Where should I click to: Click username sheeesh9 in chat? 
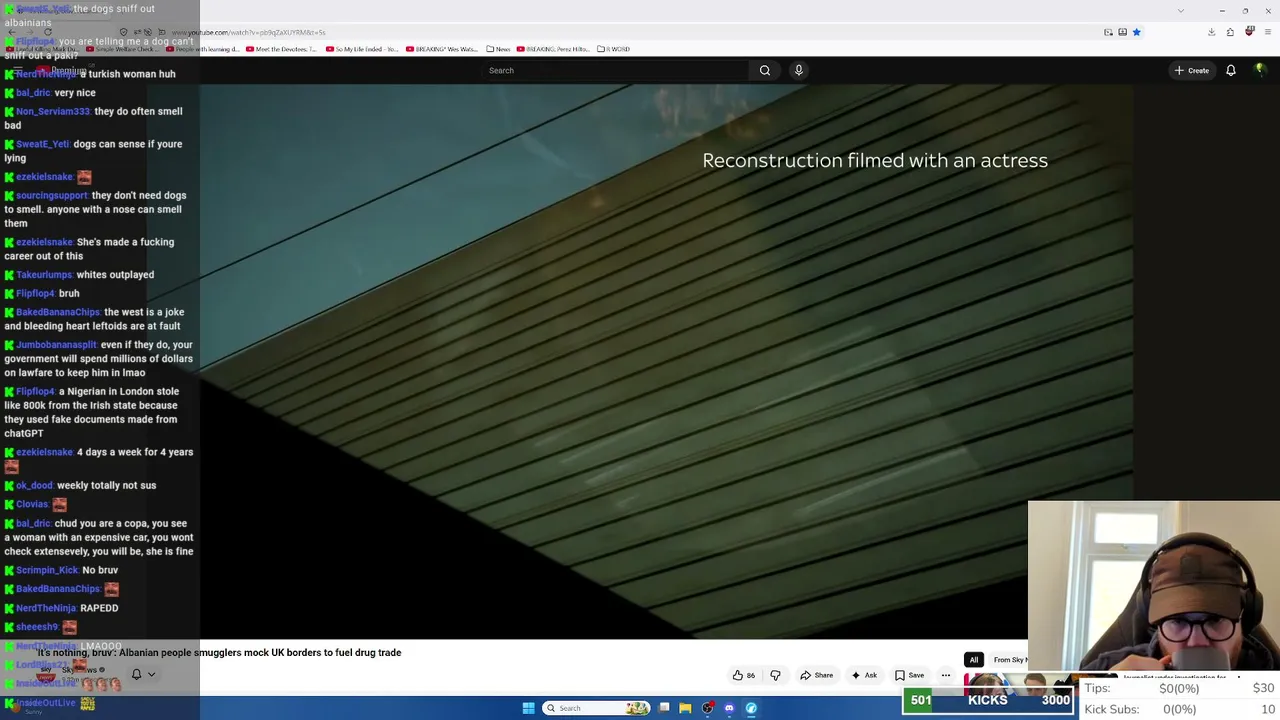click(37, 627)
